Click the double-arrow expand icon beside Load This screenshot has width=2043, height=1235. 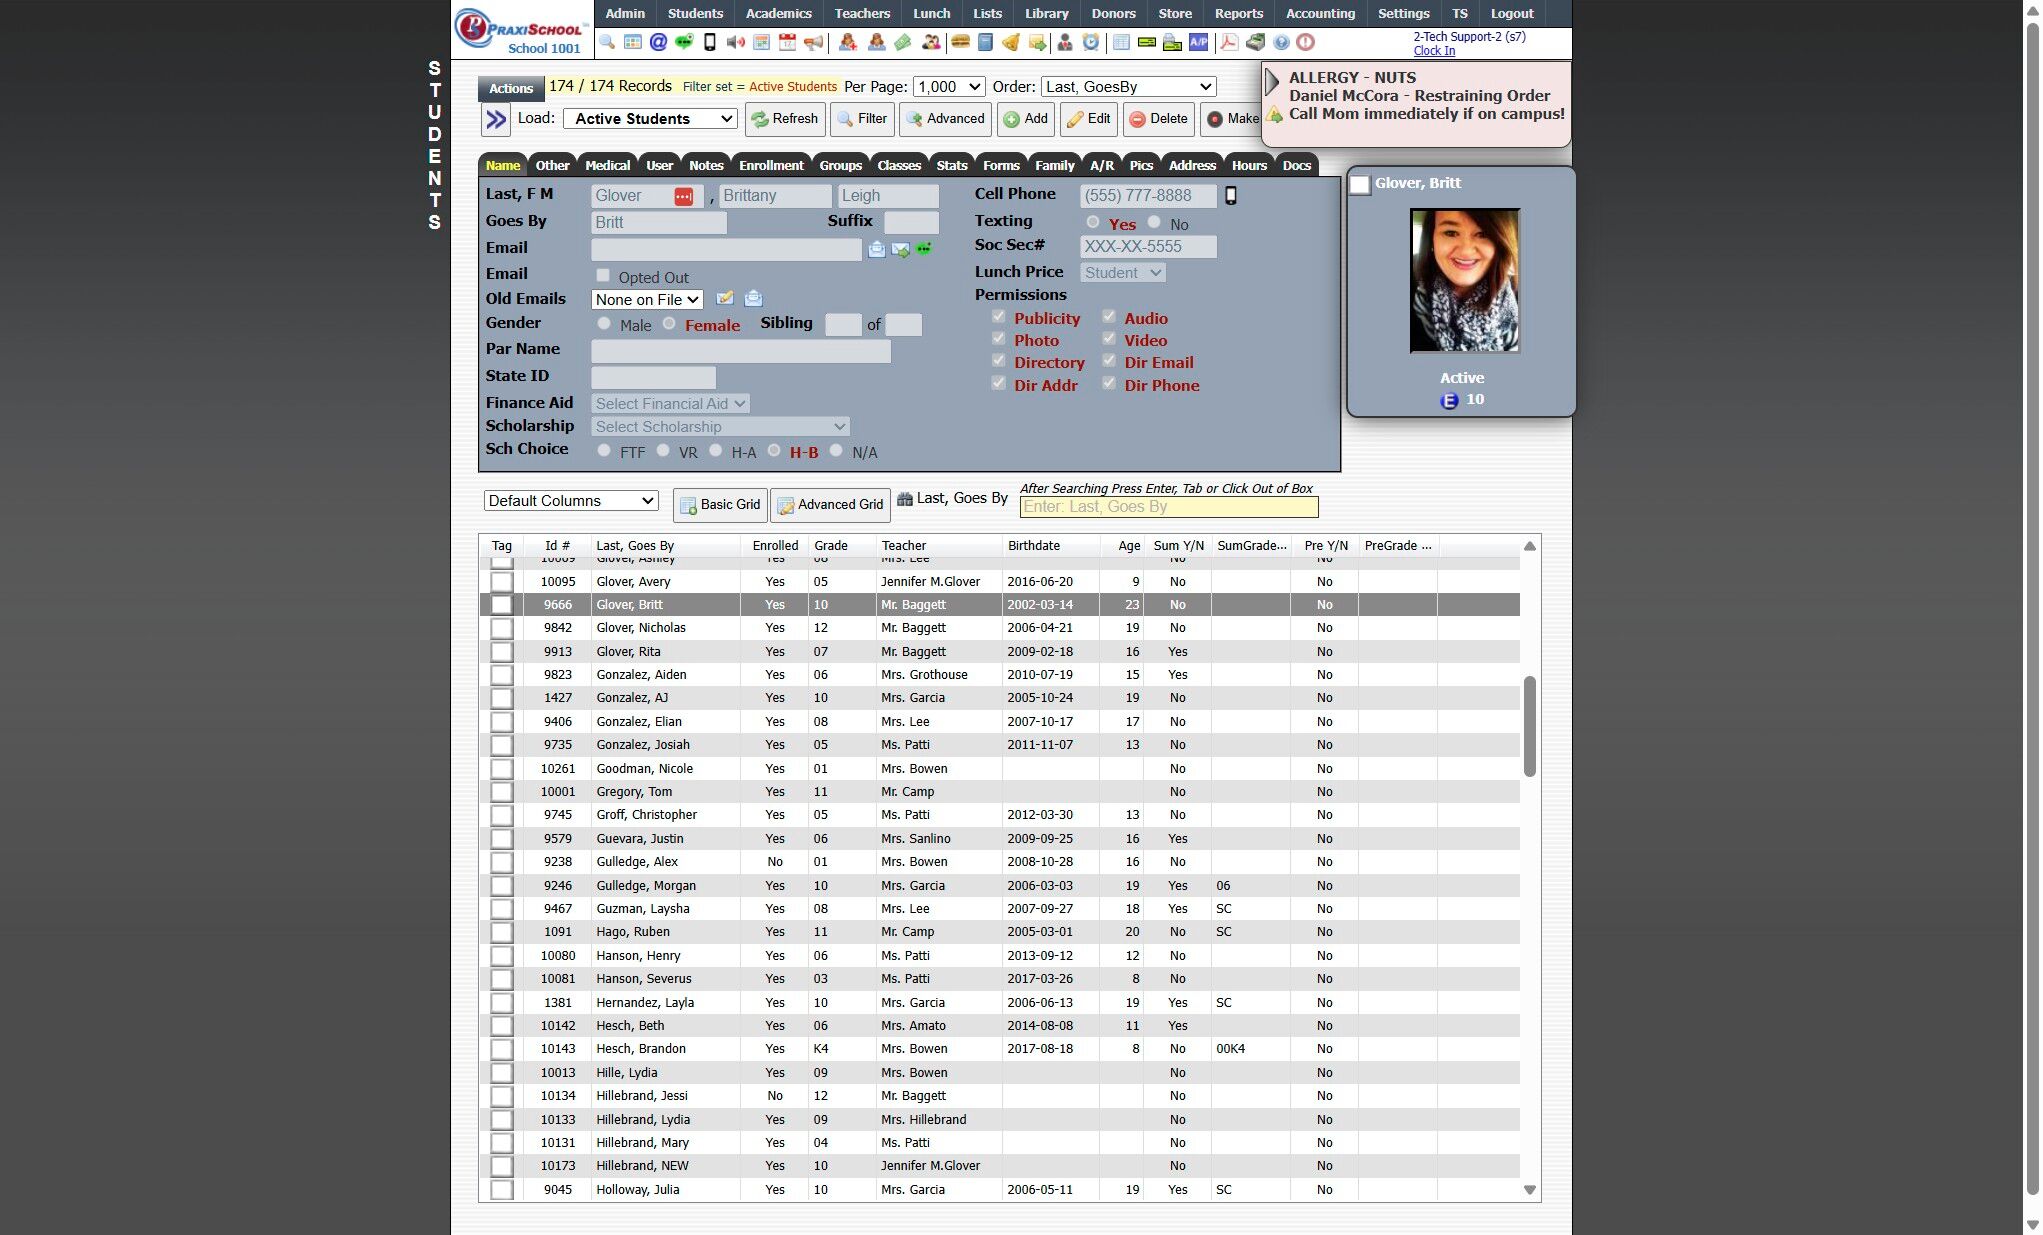point(496,119)
